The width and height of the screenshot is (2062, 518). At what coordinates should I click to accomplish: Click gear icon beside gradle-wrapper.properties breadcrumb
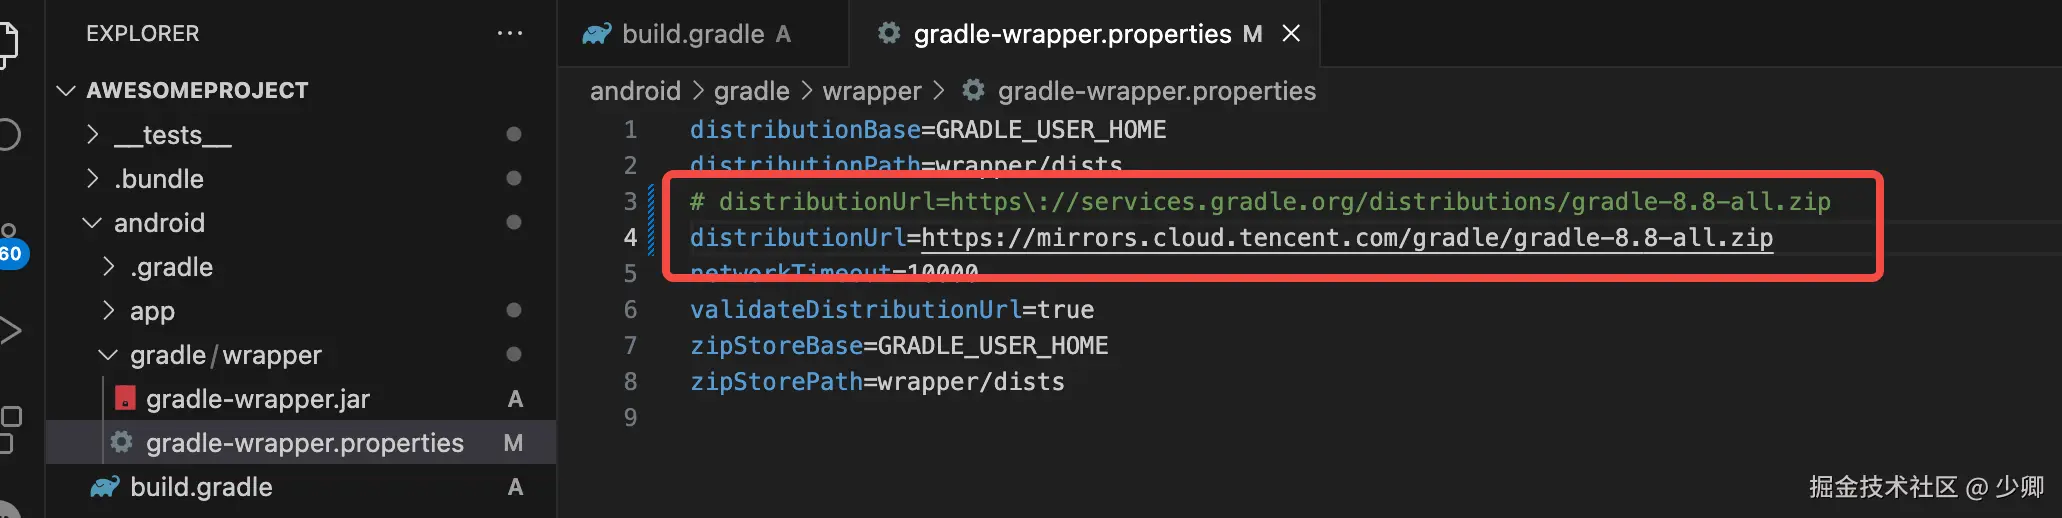coord(973,91)
